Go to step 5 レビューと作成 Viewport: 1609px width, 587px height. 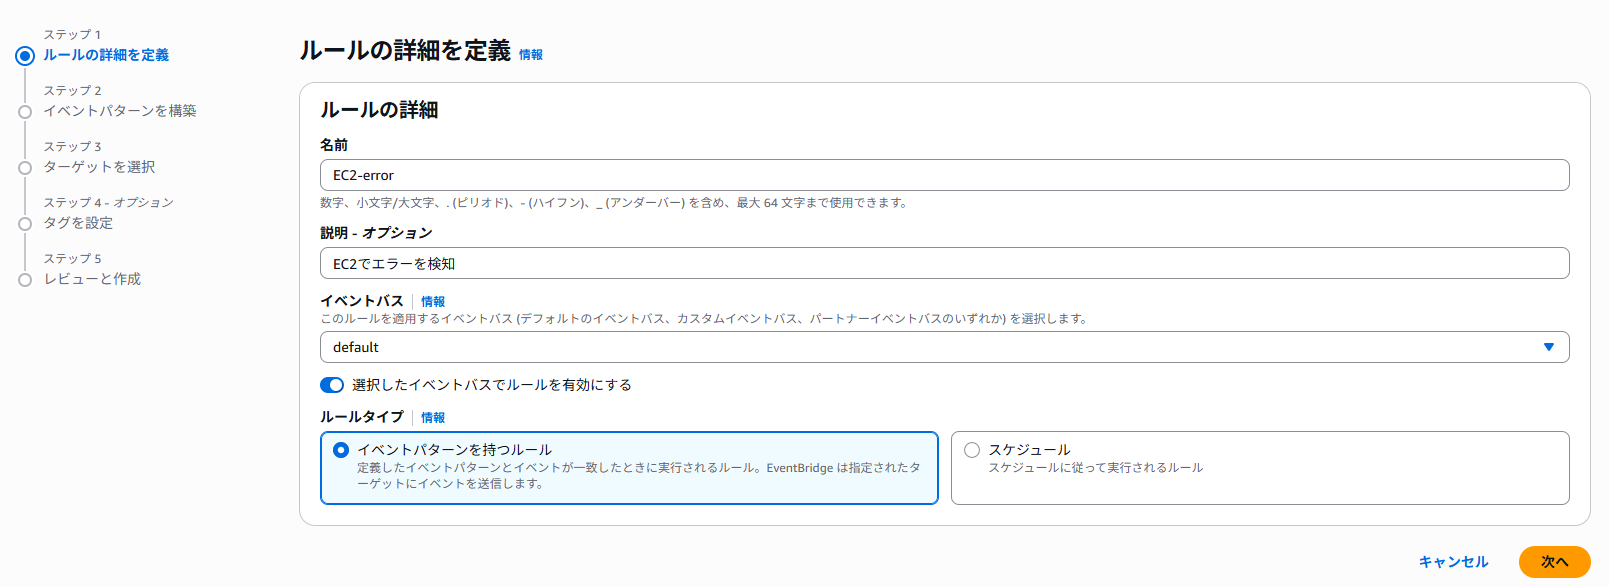[92, 279]
